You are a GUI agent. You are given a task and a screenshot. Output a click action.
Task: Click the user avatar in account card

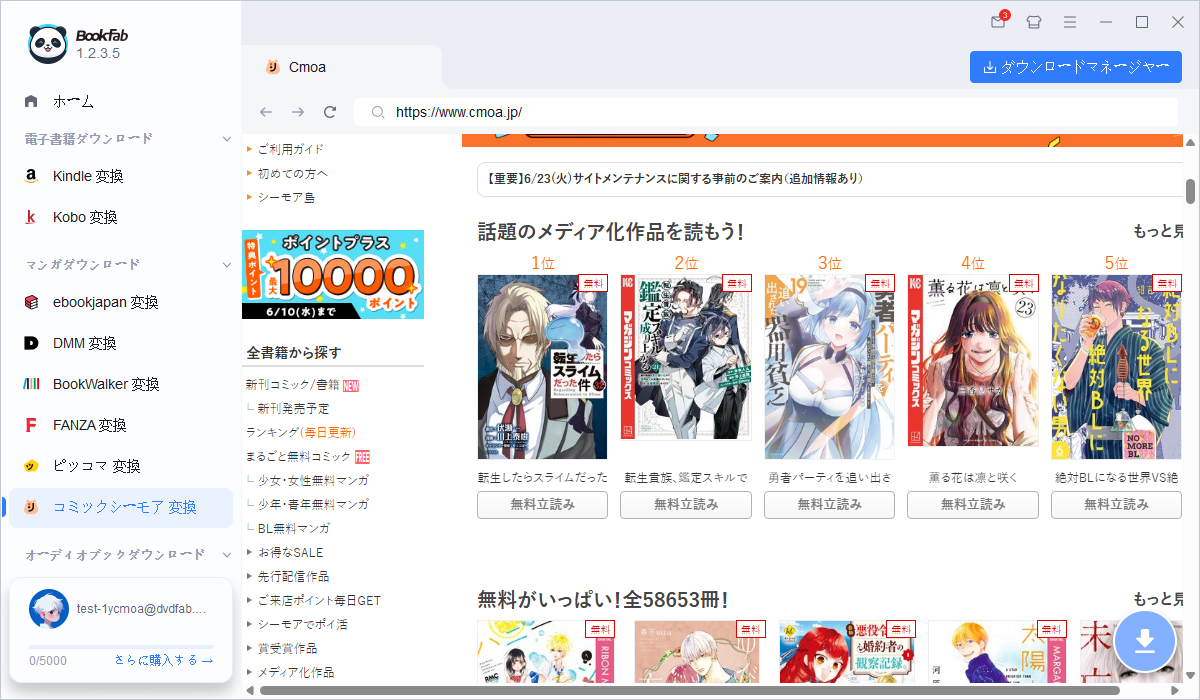coord(48,608)
